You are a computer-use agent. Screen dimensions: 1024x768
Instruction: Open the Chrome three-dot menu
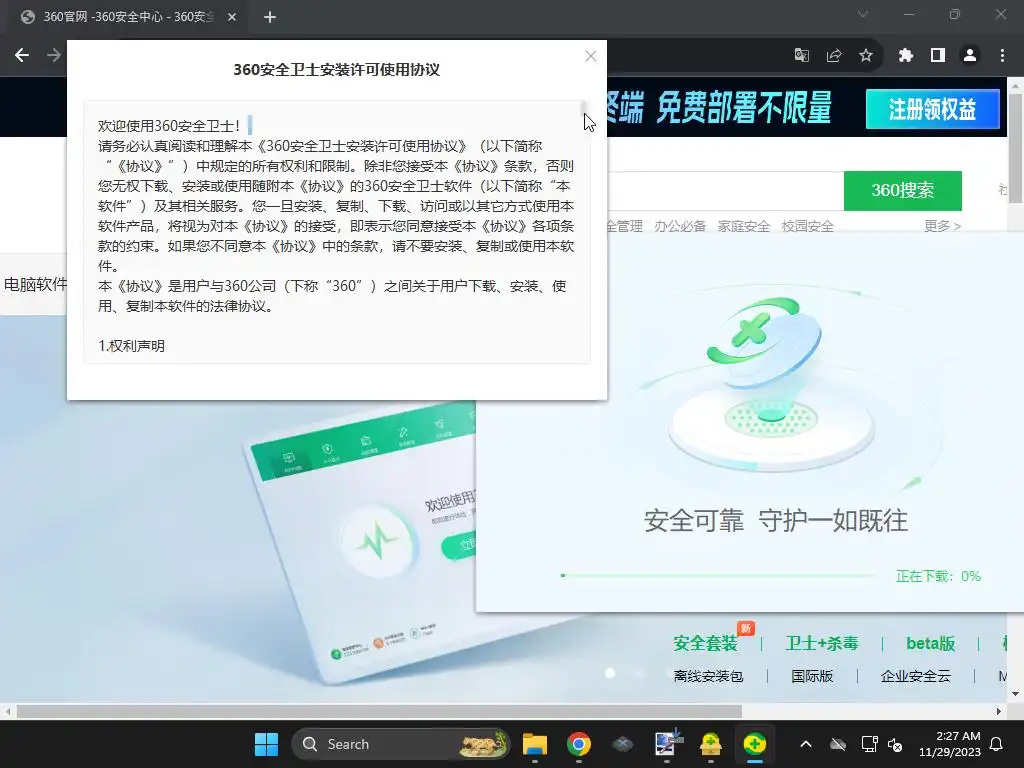pos(1002,56)
